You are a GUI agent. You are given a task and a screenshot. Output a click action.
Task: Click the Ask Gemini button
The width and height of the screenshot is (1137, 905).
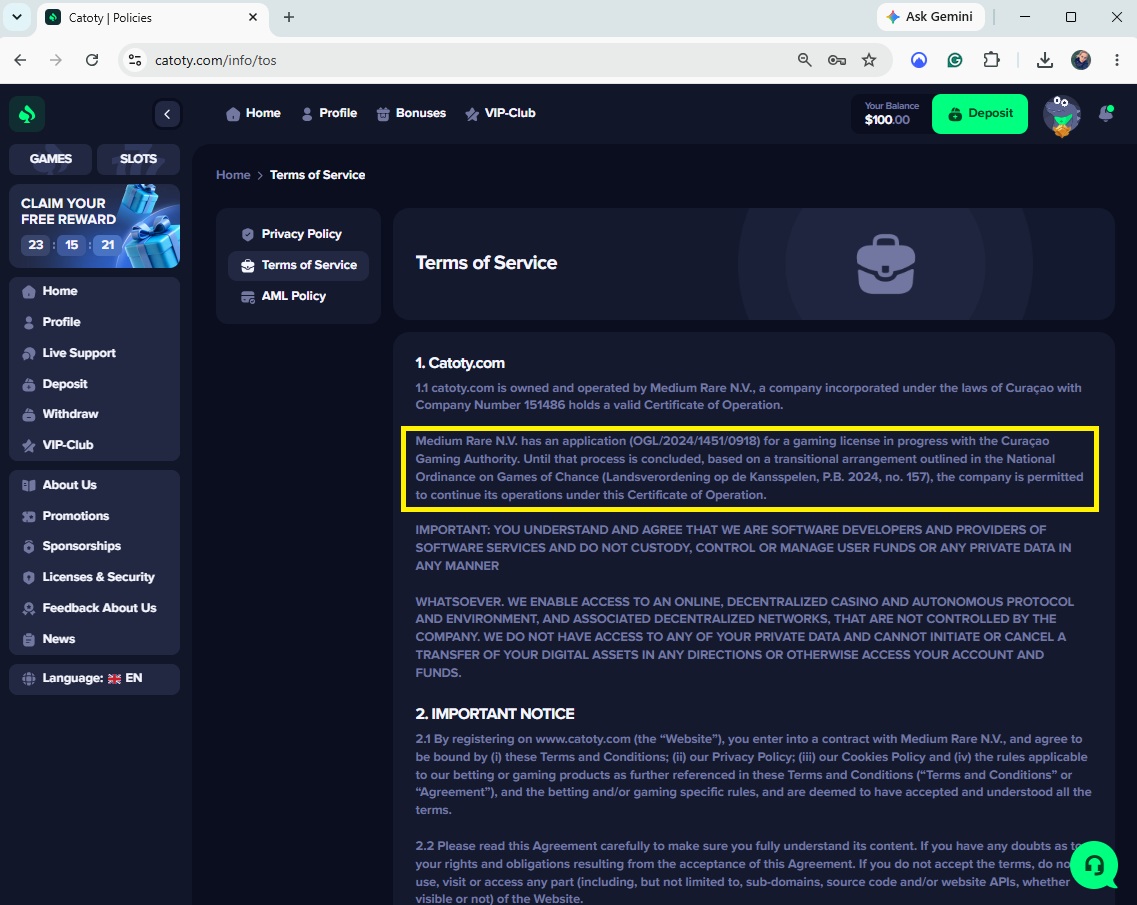[931, 17]
